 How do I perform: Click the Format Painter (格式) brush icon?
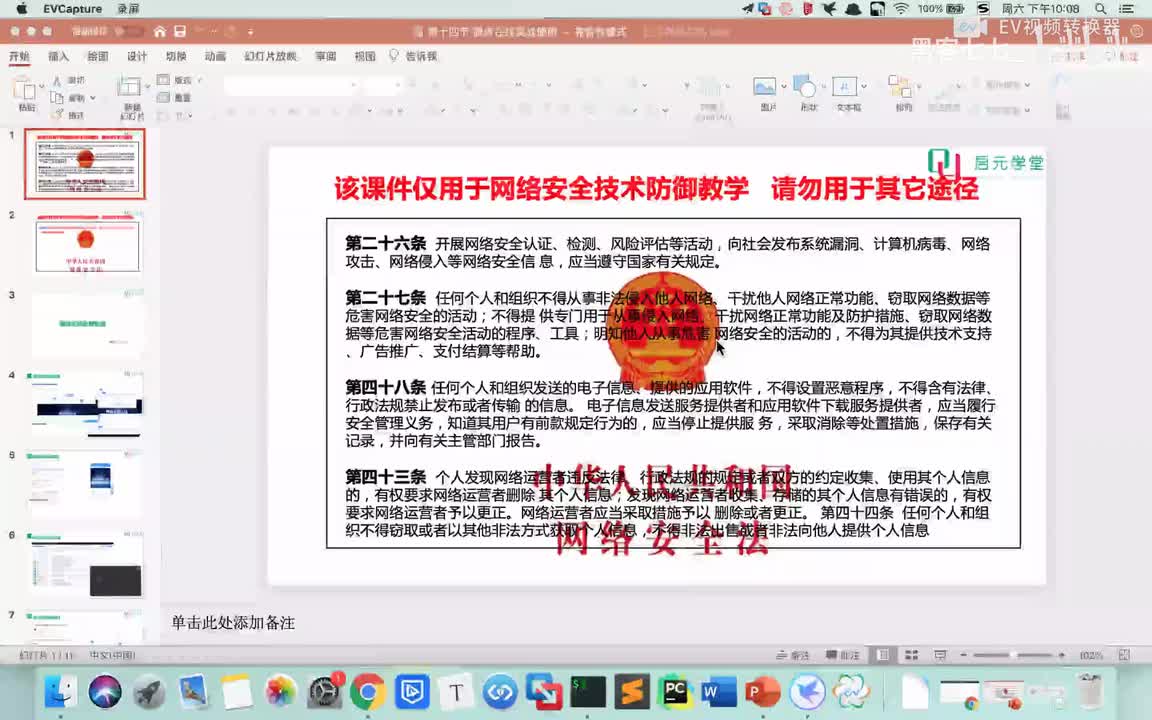[57, 114]
